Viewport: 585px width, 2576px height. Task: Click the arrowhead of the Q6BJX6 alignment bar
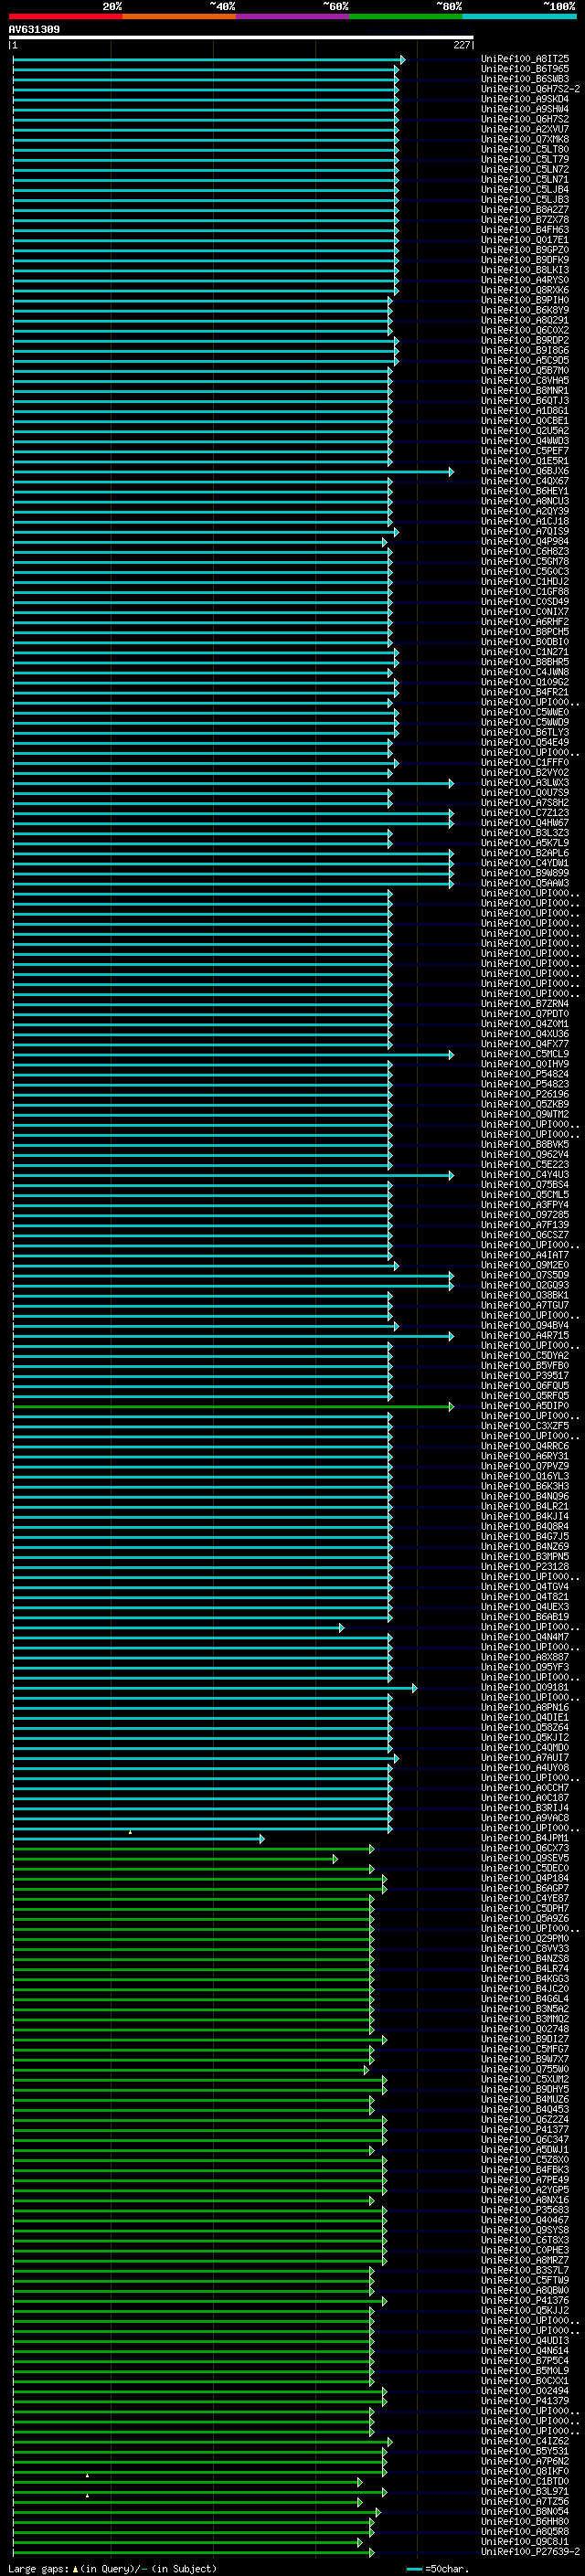451,472
